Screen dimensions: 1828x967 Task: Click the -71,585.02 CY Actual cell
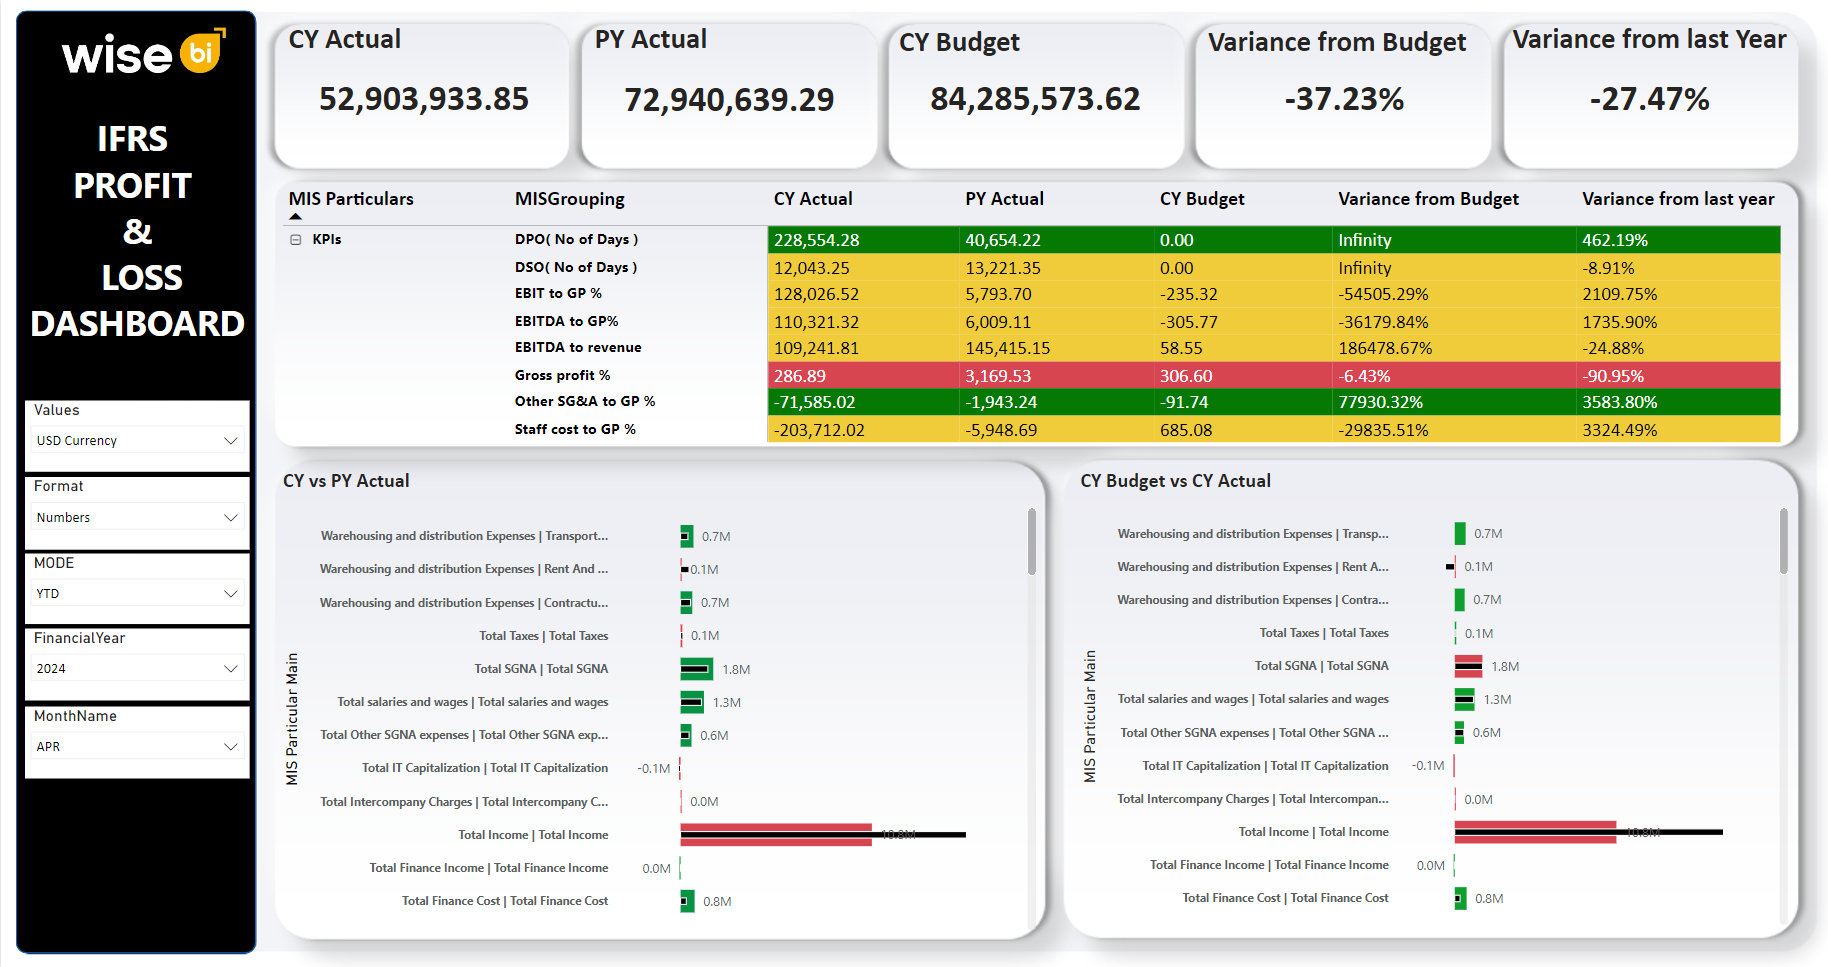(863, 402)
